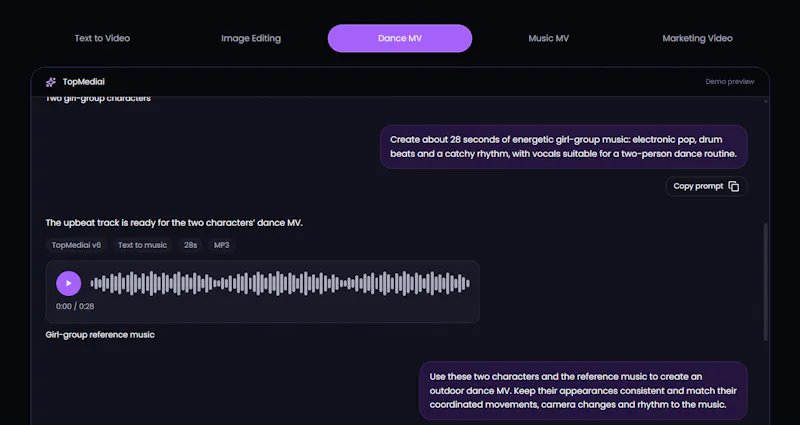Click the copy icon in Copy prompt
Viewport: 800px width, 425px height.
coord(734,186)
